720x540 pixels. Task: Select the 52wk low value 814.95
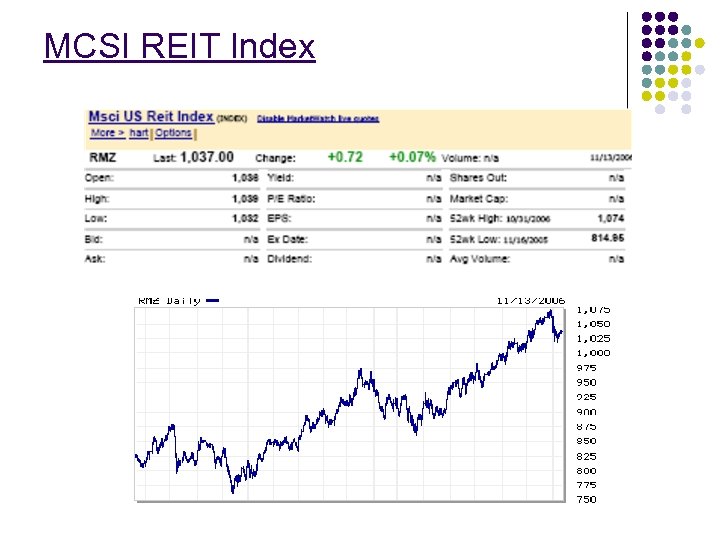pos(608,238)
